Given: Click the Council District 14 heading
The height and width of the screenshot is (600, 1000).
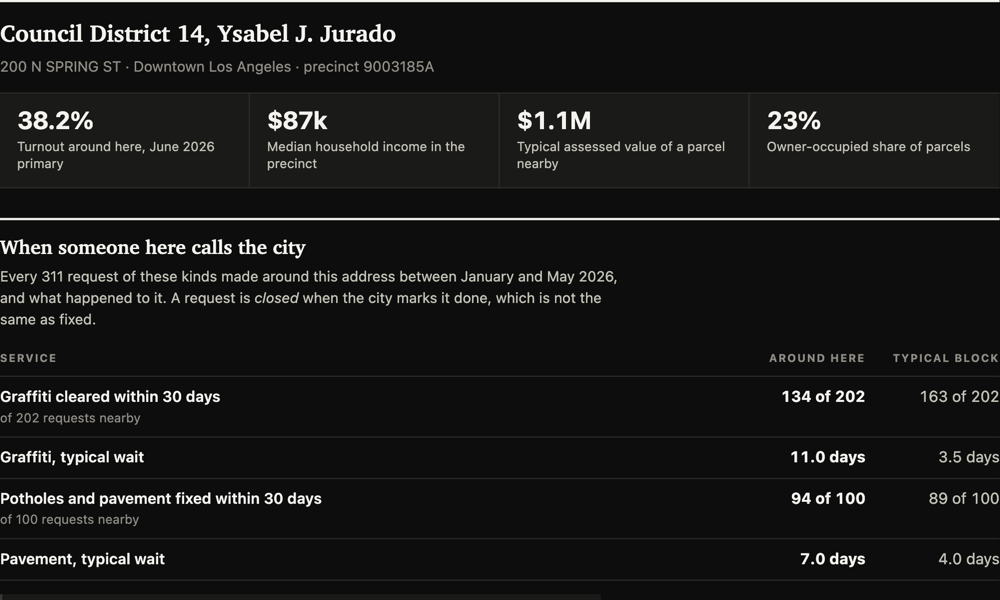Looking at the screenshot, I should pyautogui.click(x=198, y=34).
